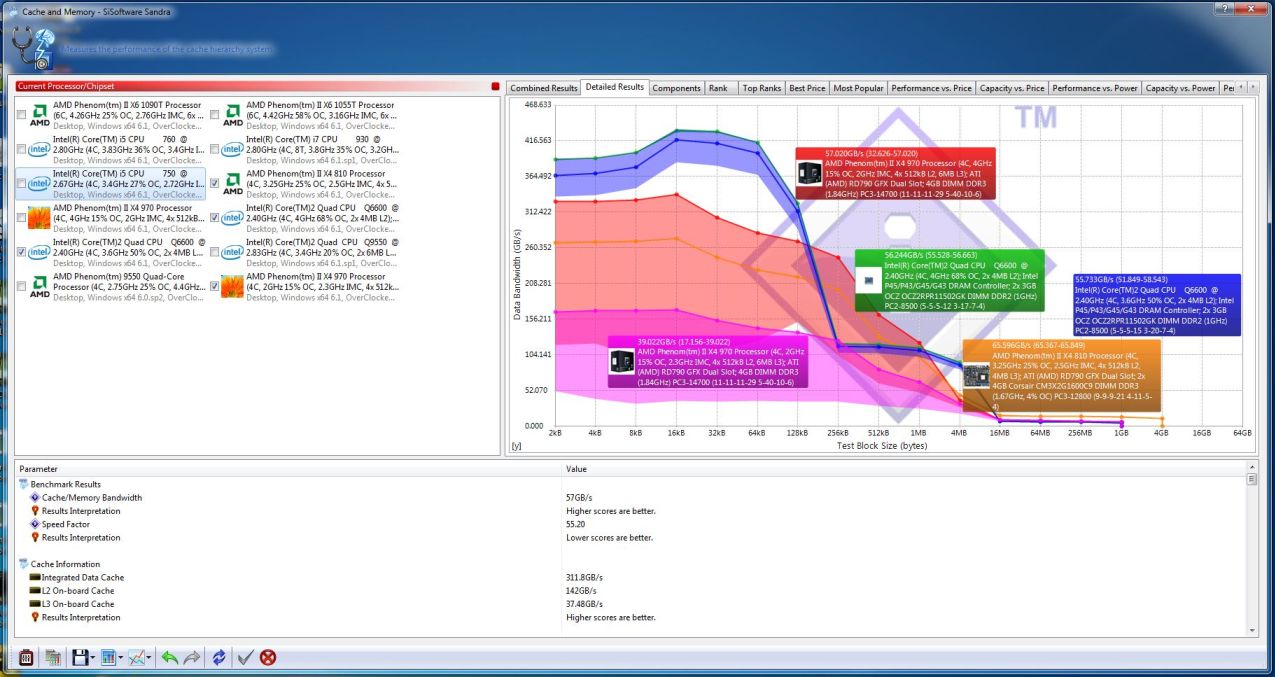
Task: Click the diamond icon beside Speed Factor
Action: (35, 524)
